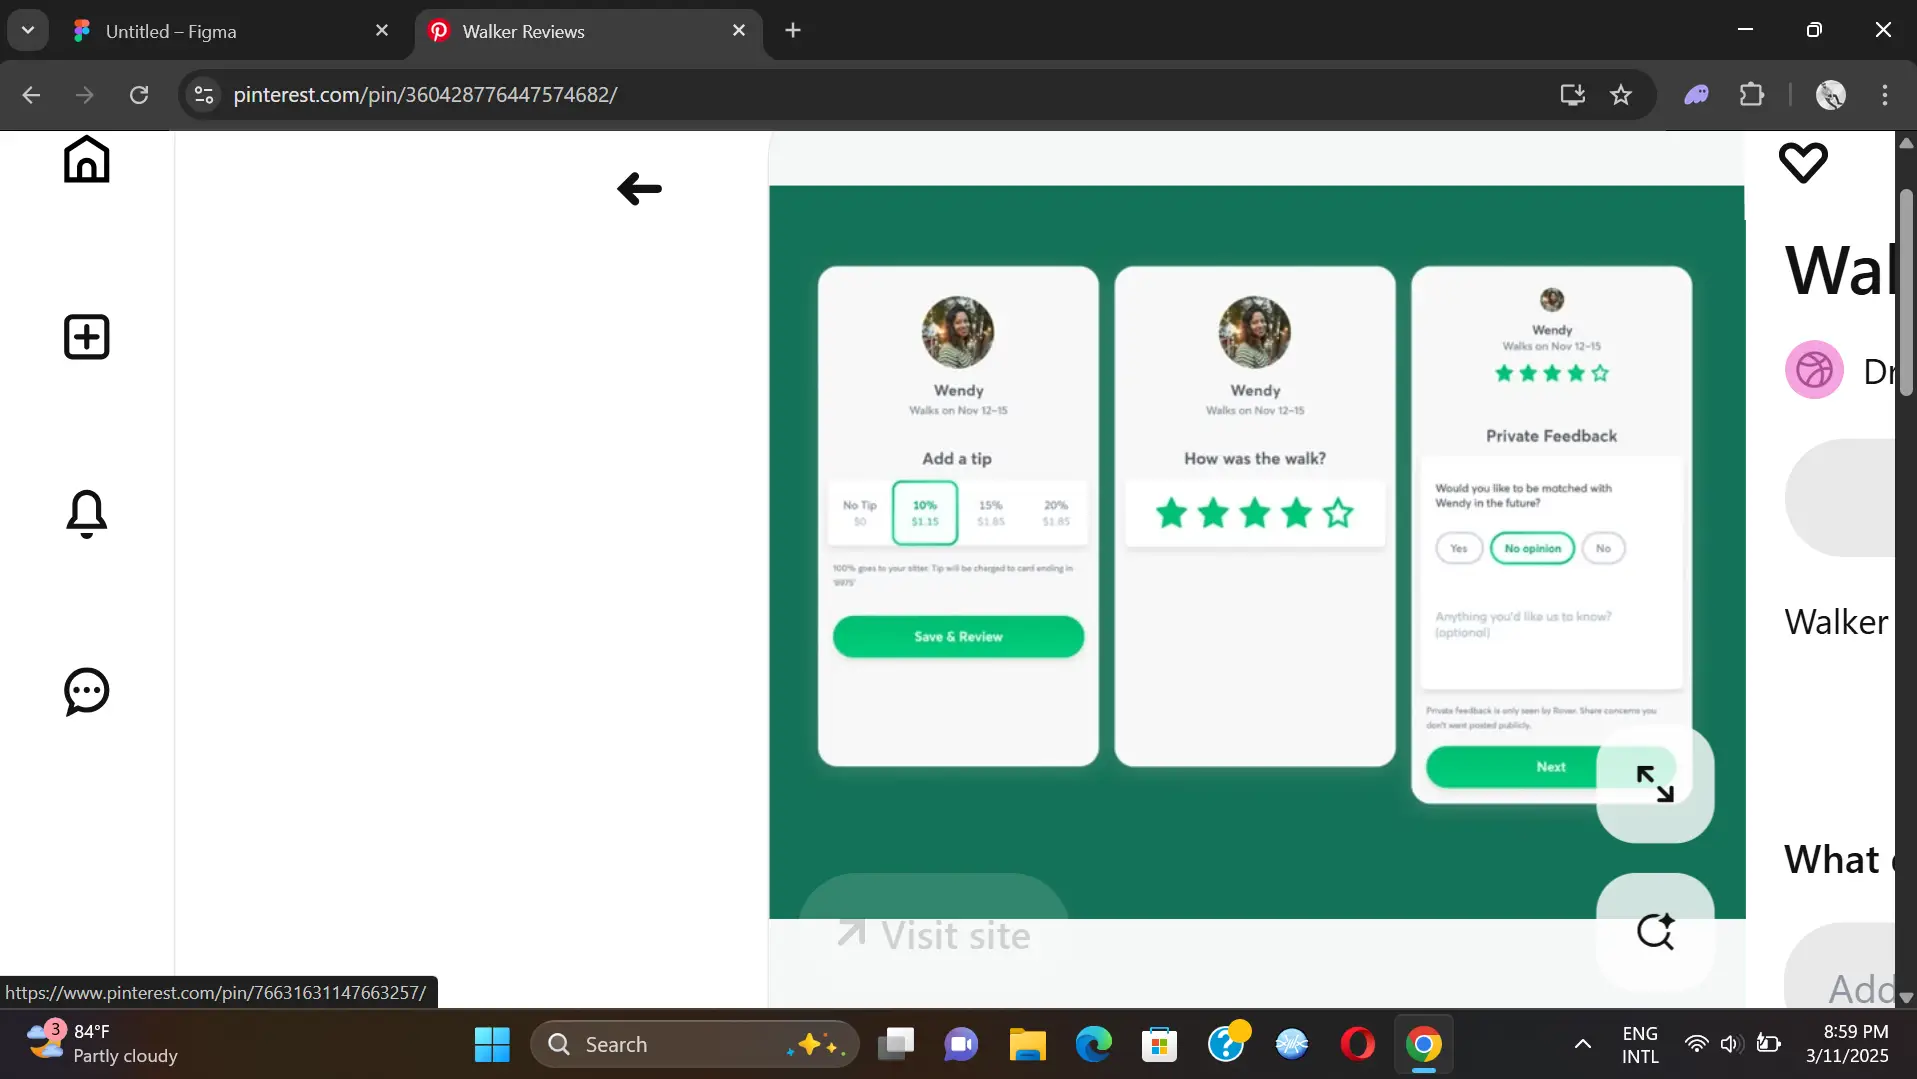Expand the pin image to full view
The height and width of the screenshot is (1079, 1917).
pyautogui.click(x=1654, y=784)
